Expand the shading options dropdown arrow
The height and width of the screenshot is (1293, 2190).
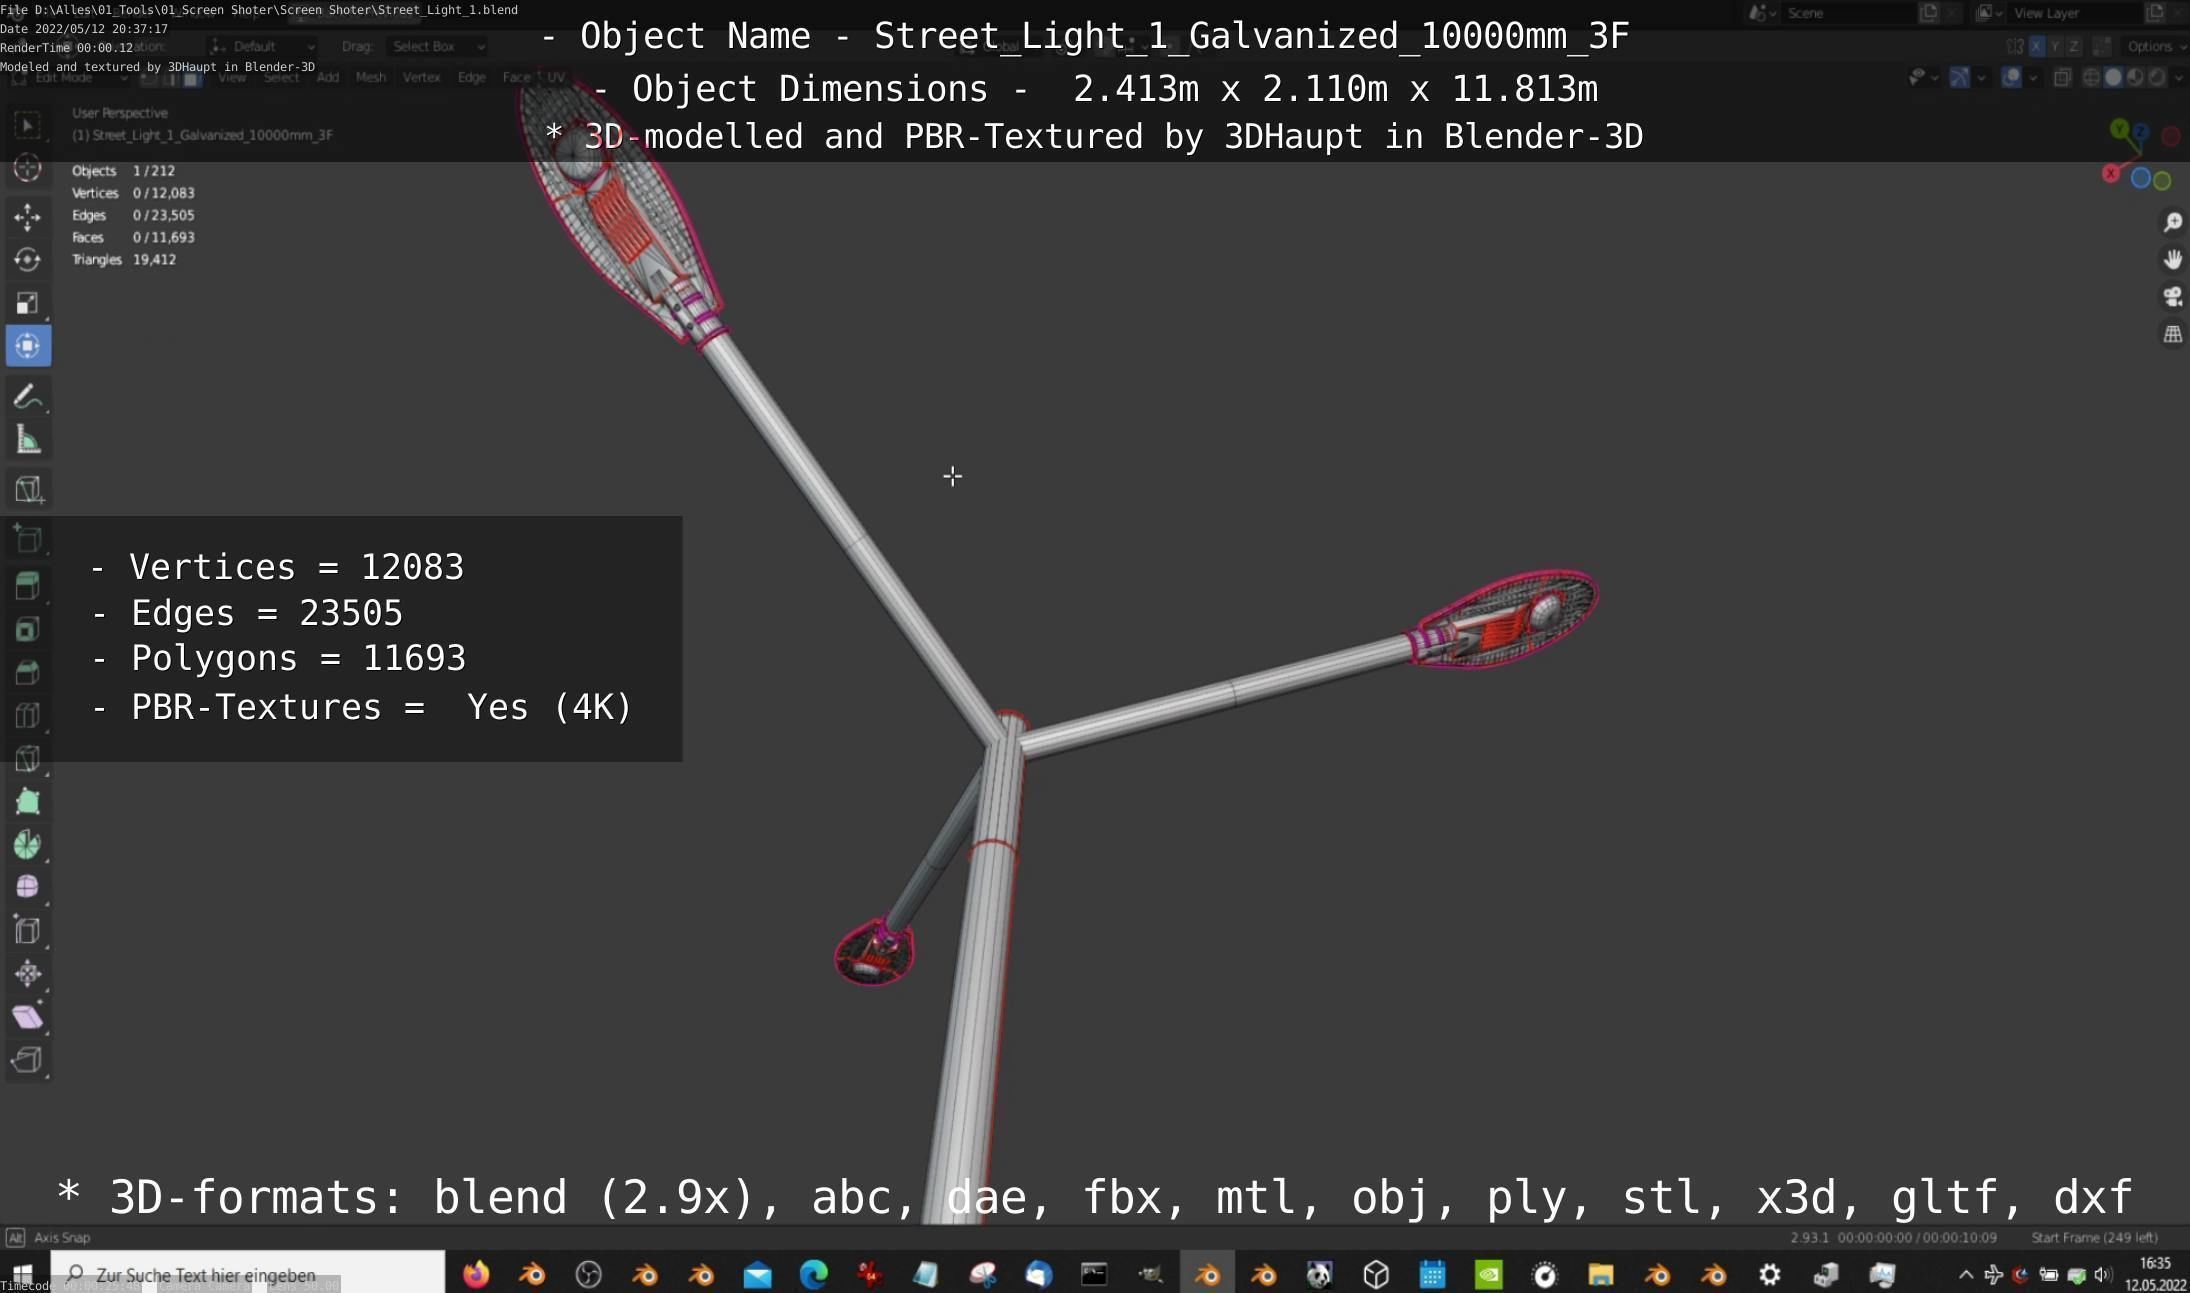pyautogui.click(x=2179, y=77)
